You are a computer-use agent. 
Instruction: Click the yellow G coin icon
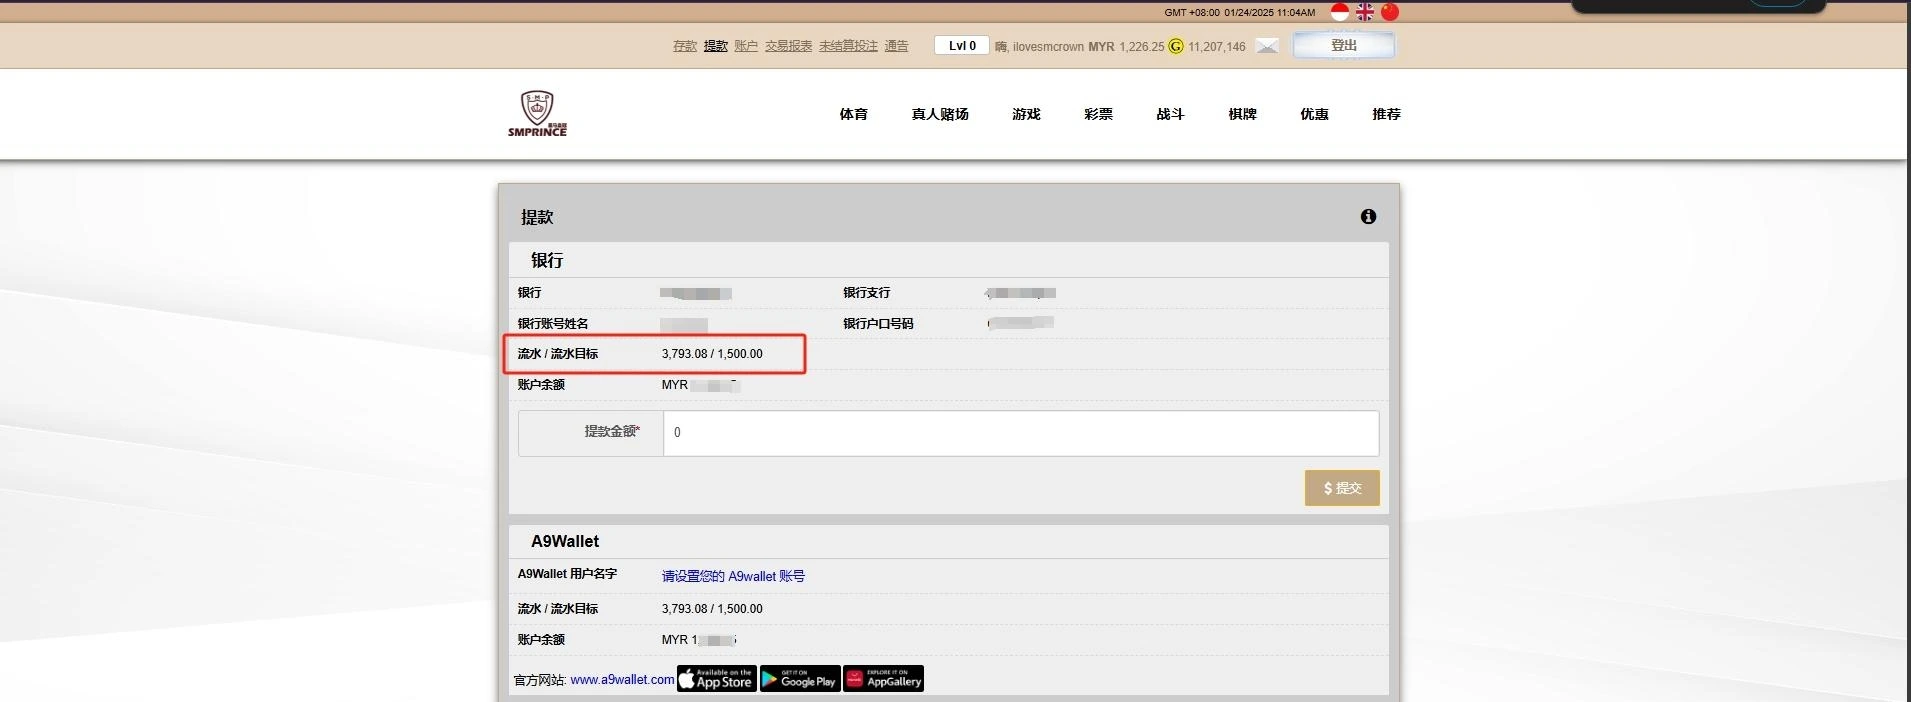(1176, 46)
